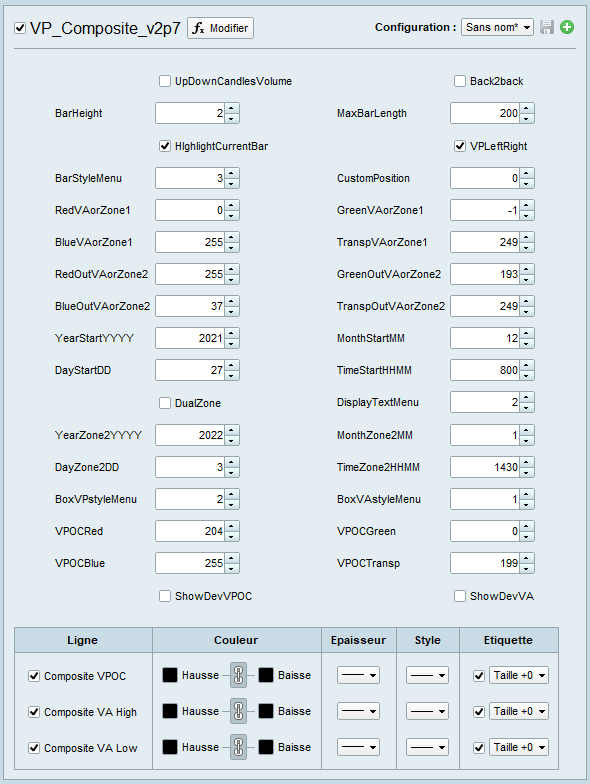590x784 pixels.
Task: Click the TimeZone2HHMM value field
Action: 486,467
